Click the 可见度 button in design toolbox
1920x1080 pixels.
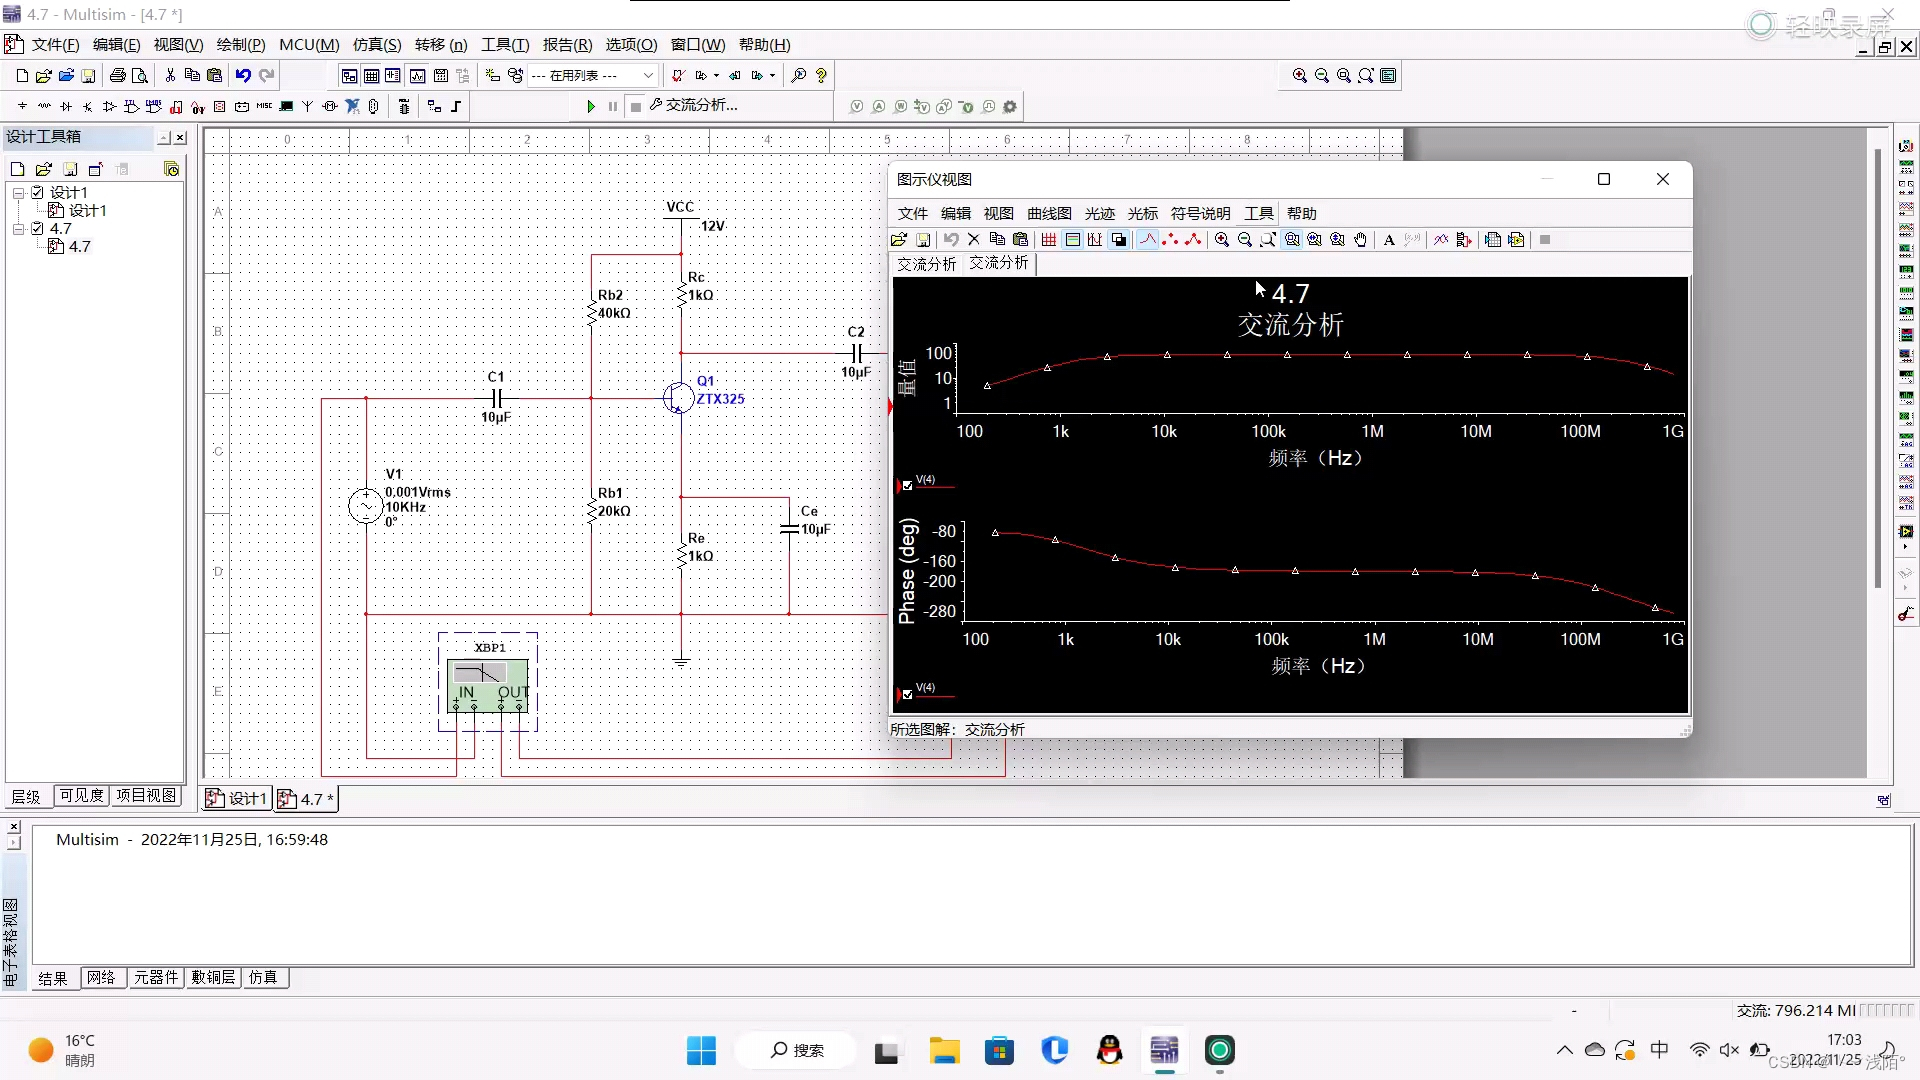81,796
